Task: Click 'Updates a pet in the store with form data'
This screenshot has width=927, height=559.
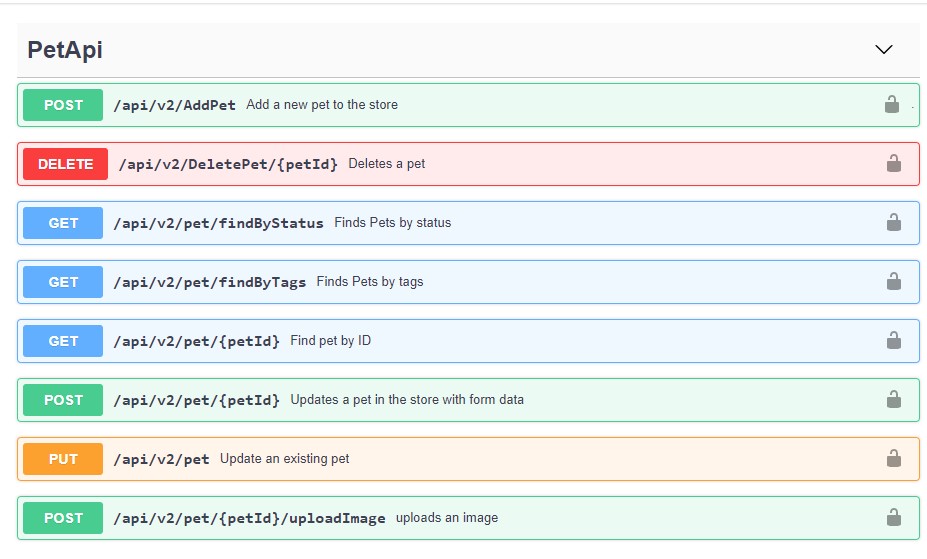Action: click(x=407, y=400)
